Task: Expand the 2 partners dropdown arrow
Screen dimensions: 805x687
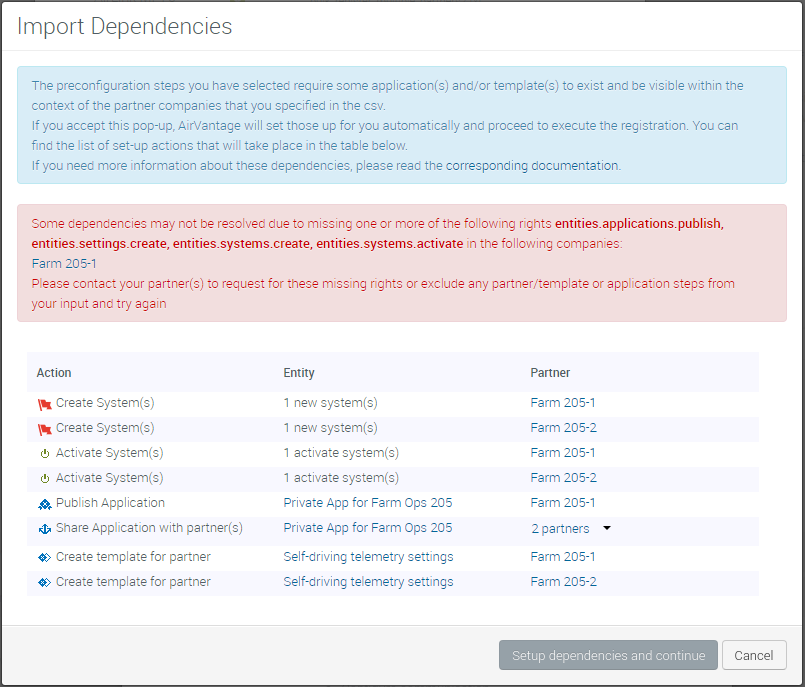Action: [x=606, y=529]
